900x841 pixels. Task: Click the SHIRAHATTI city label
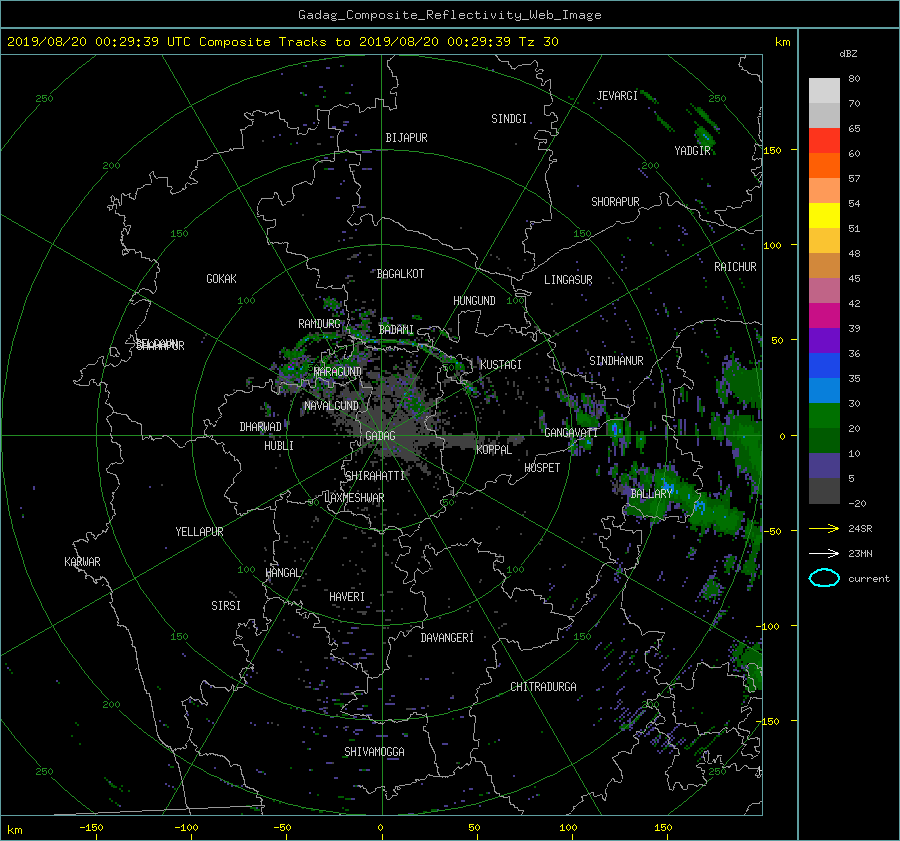[x=375, y=476]
